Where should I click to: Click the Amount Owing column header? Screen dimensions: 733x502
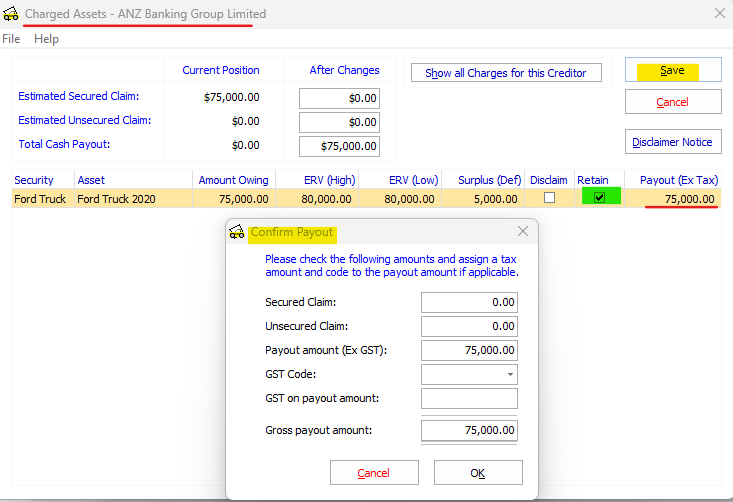point(232,180)
